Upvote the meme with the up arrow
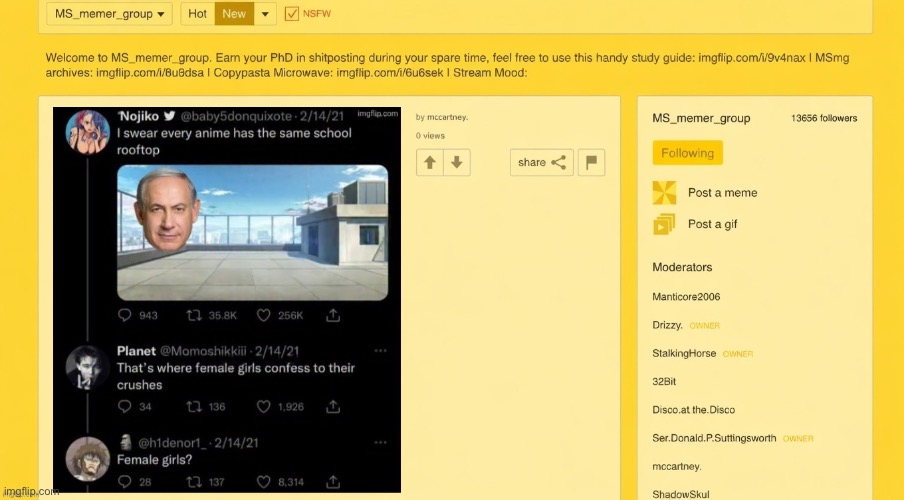This screenshot has height=500, width=904. (430, 162)
